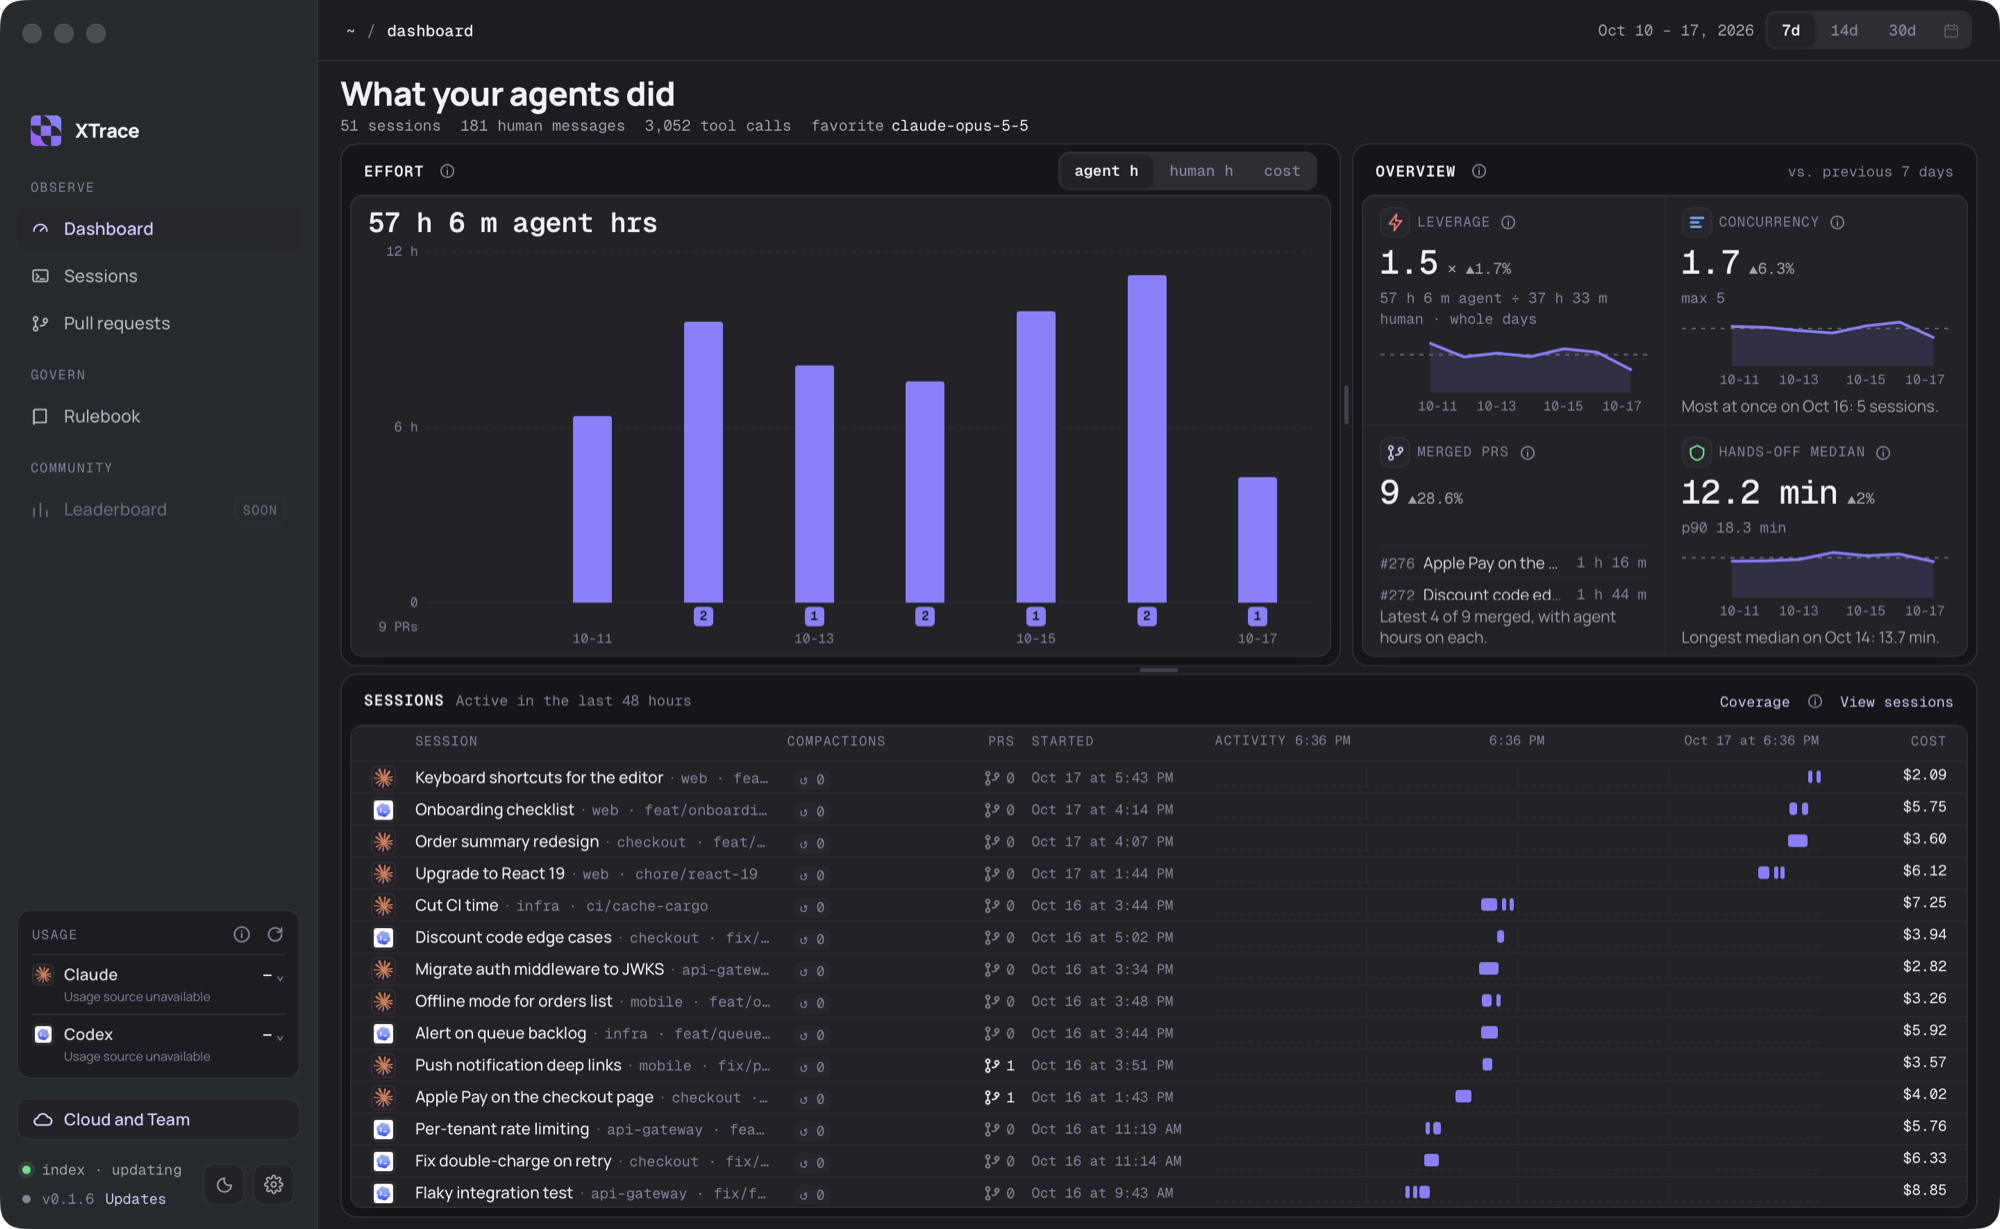The image size is (2000, 1229).
Task: Toggle dark mode moon icon
Action: (x=224, y=1185)
